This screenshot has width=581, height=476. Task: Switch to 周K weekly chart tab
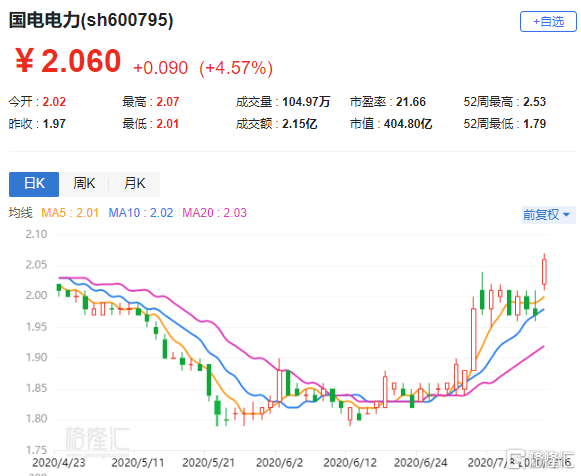coord(84,184)
